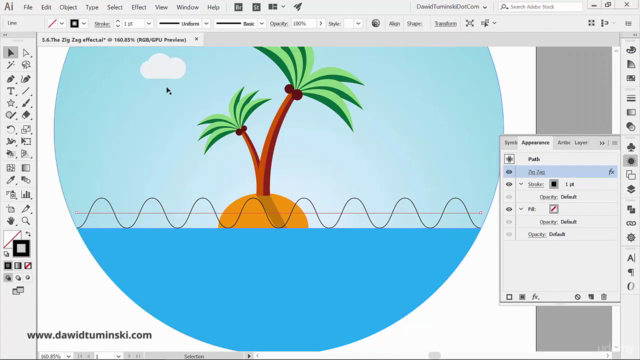Expand hidden panel tabs chevrons
This screenshot has width=640, height=360.
(x=602, y=143)
